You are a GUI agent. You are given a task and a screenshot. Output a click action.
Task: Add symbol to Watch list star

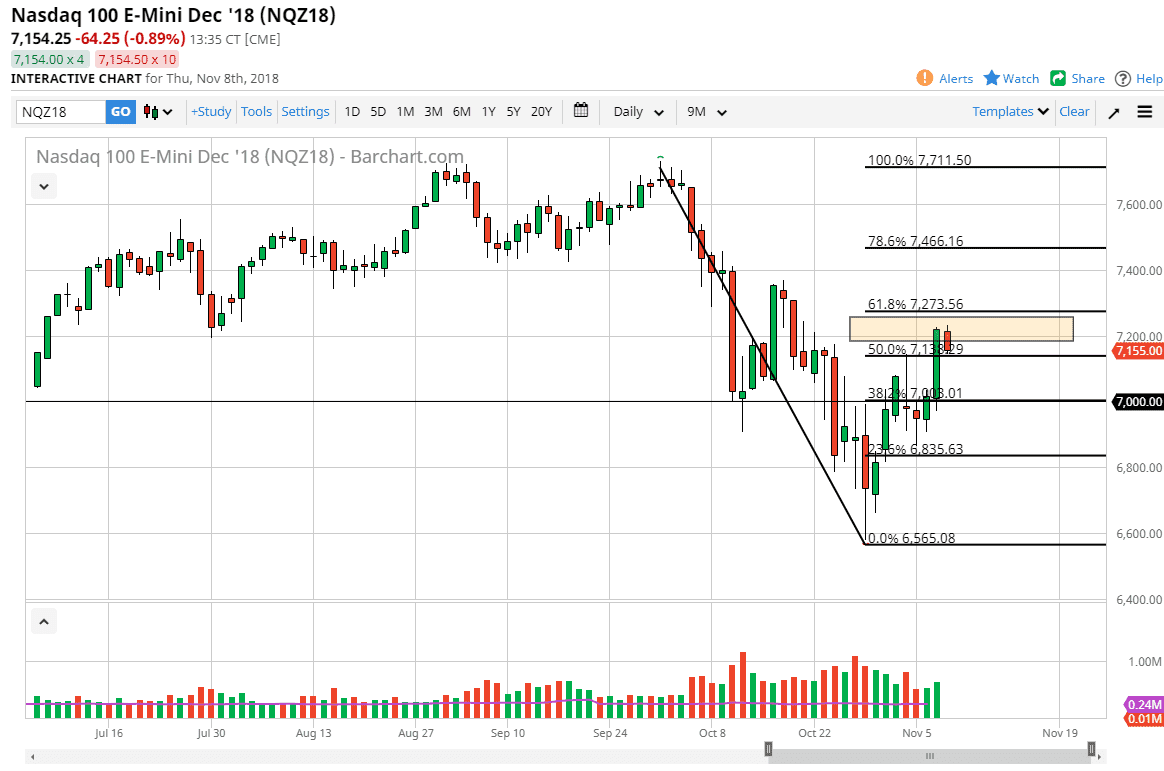992,78
